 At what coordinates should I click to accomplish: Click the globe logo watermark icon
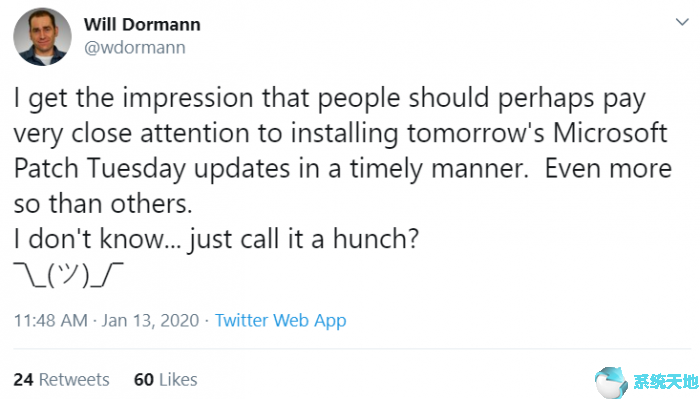pyautogui.click(x=611, y=382)
